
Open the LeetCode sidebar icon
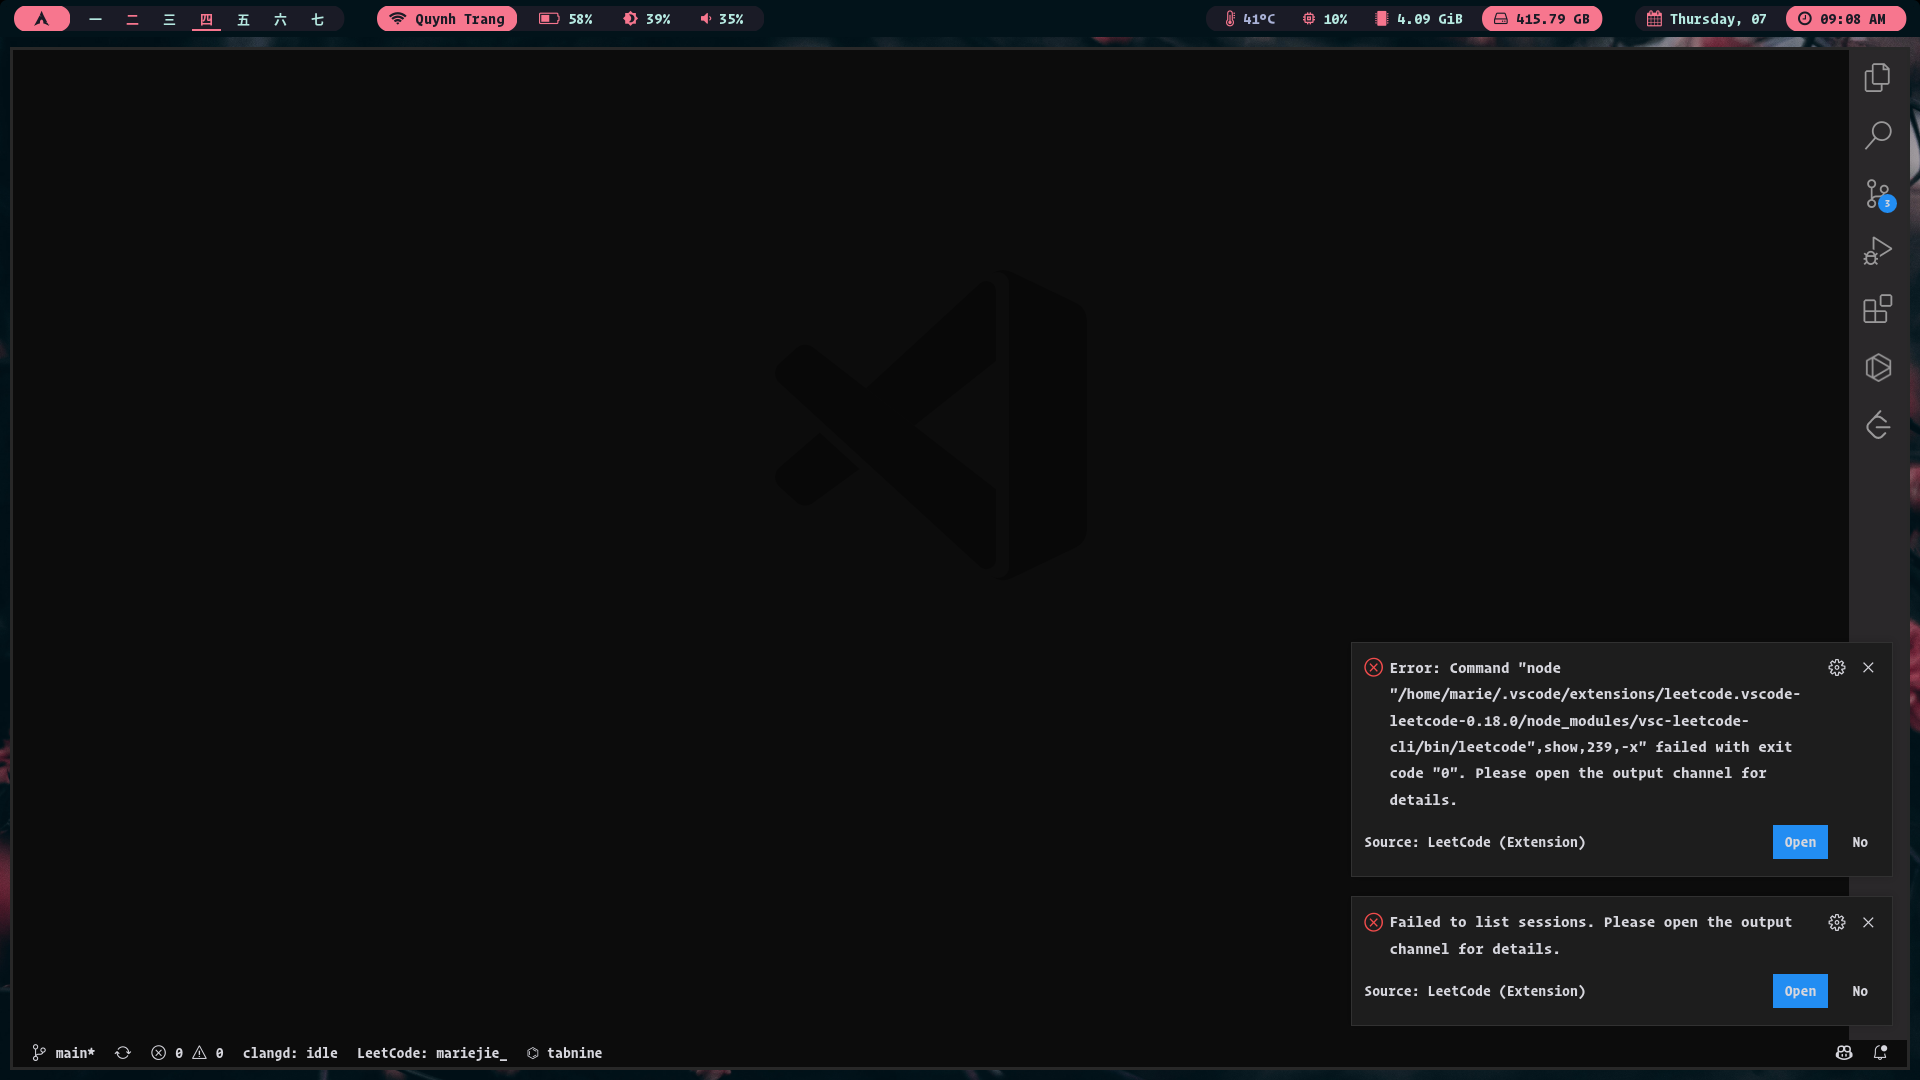click(1877, 425)
